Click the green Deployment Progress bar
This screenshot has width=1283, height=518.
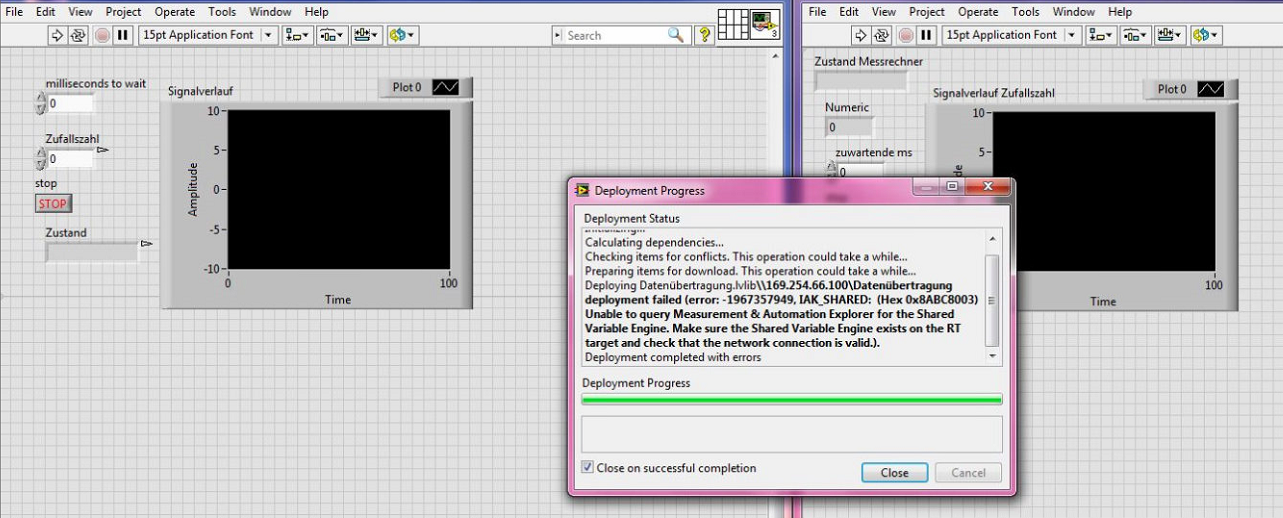coord(792,400)
